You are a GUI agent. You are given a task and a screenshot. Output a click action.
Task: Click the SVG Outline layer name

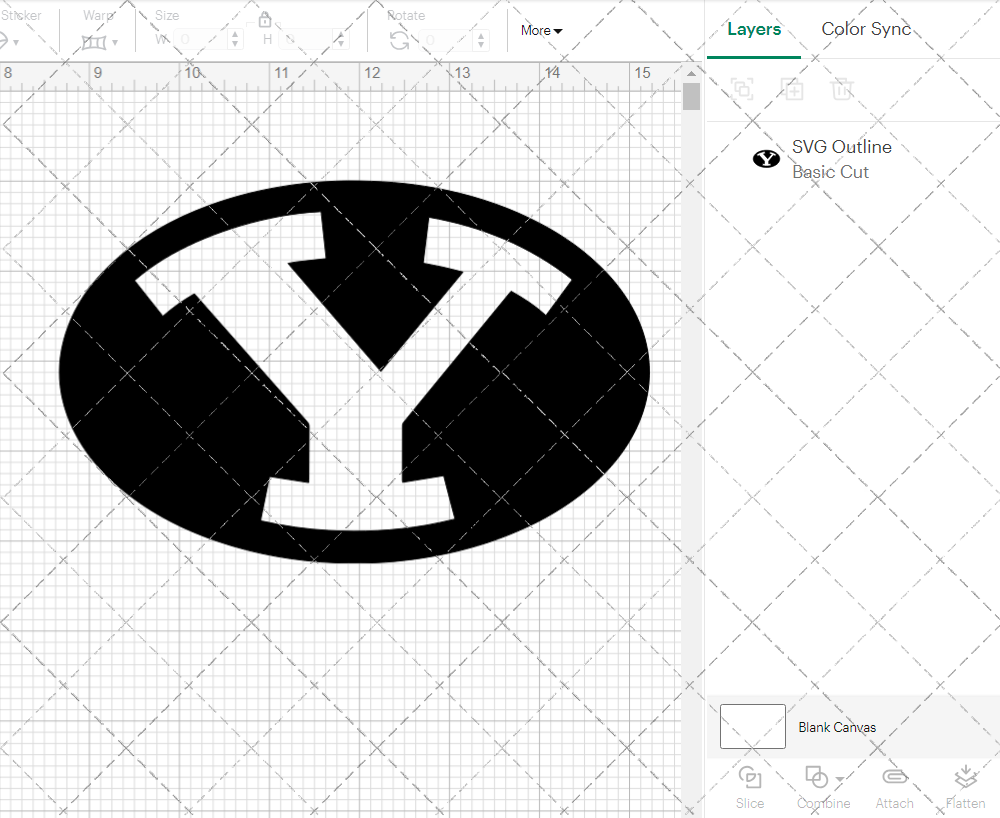pyautogui.click(x=841, y=146)
